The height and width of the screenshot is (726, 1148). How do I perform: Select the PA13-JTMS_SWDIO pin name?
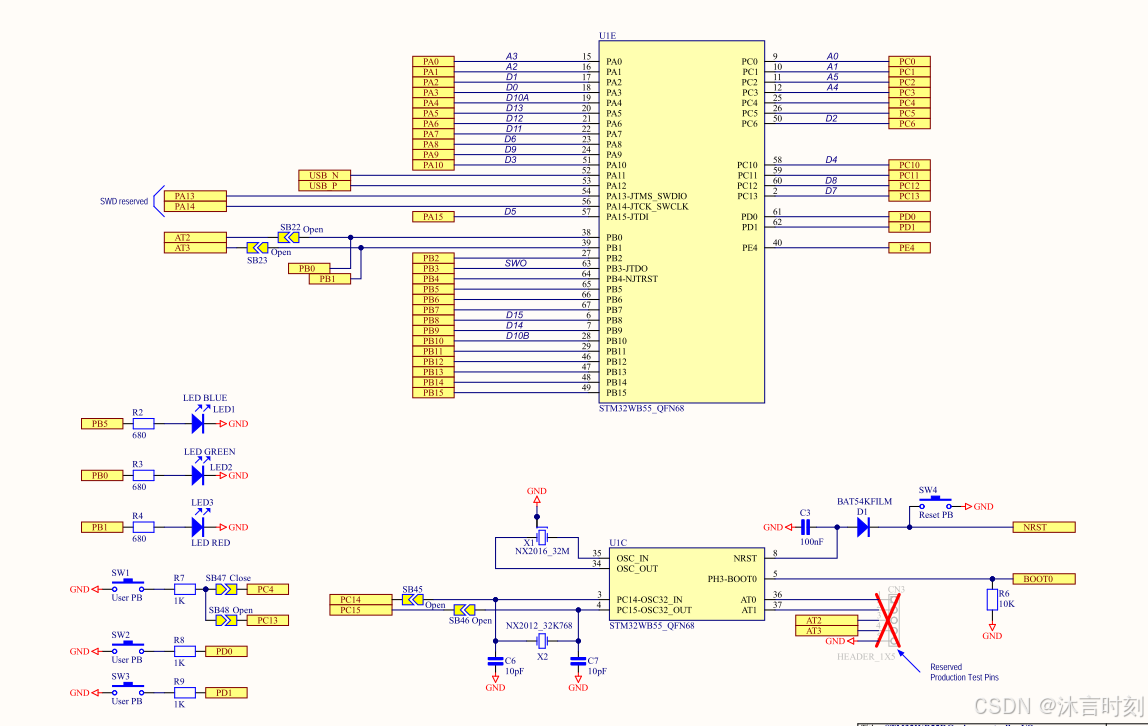[646, 196]
